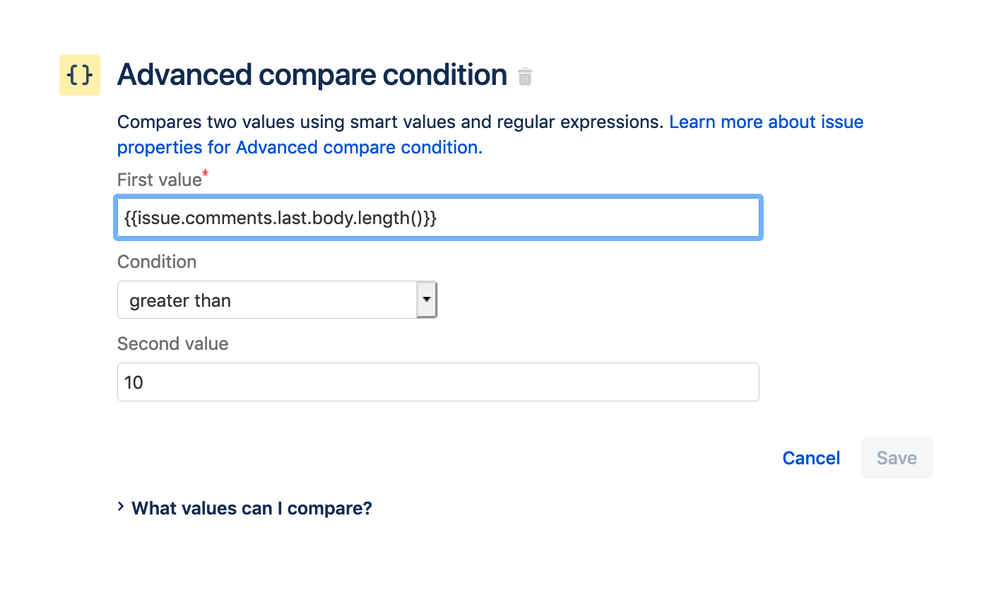999x598 pixels.
Task: Click the Second value field containing 10
Action: click(x=438, y=382)
